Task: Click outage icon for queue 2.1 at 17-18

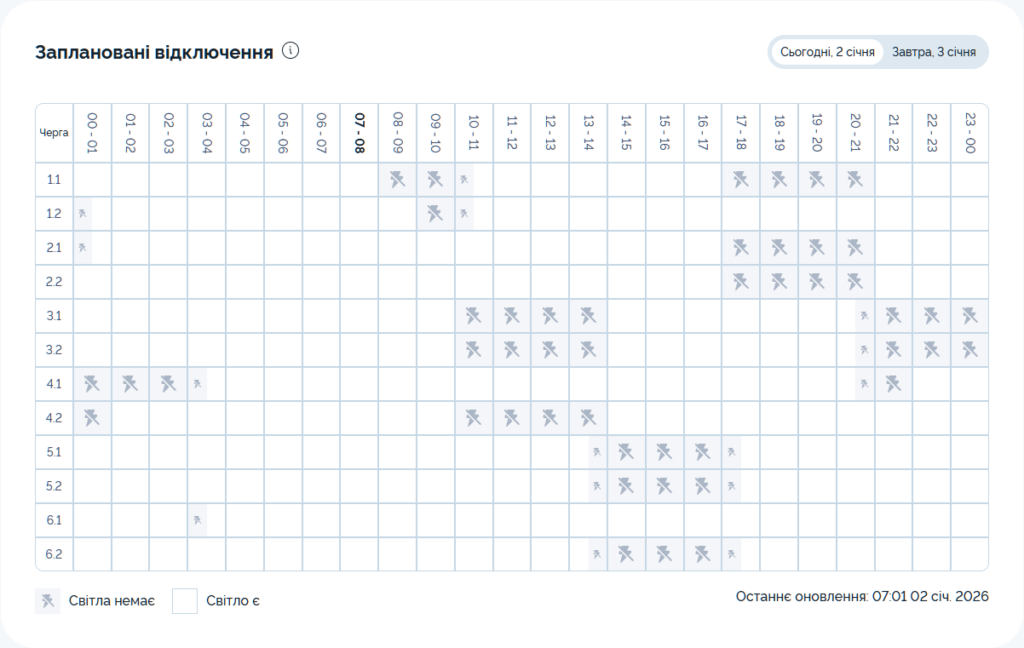Action: pyautogui.click(x=741, y=248)
